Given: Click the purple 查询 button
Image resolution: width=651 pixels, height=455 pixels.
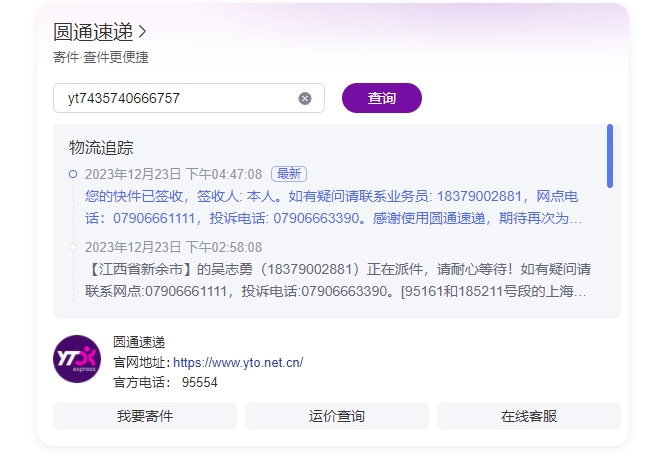Looking at the screenshot, I should tap(382, 98).
